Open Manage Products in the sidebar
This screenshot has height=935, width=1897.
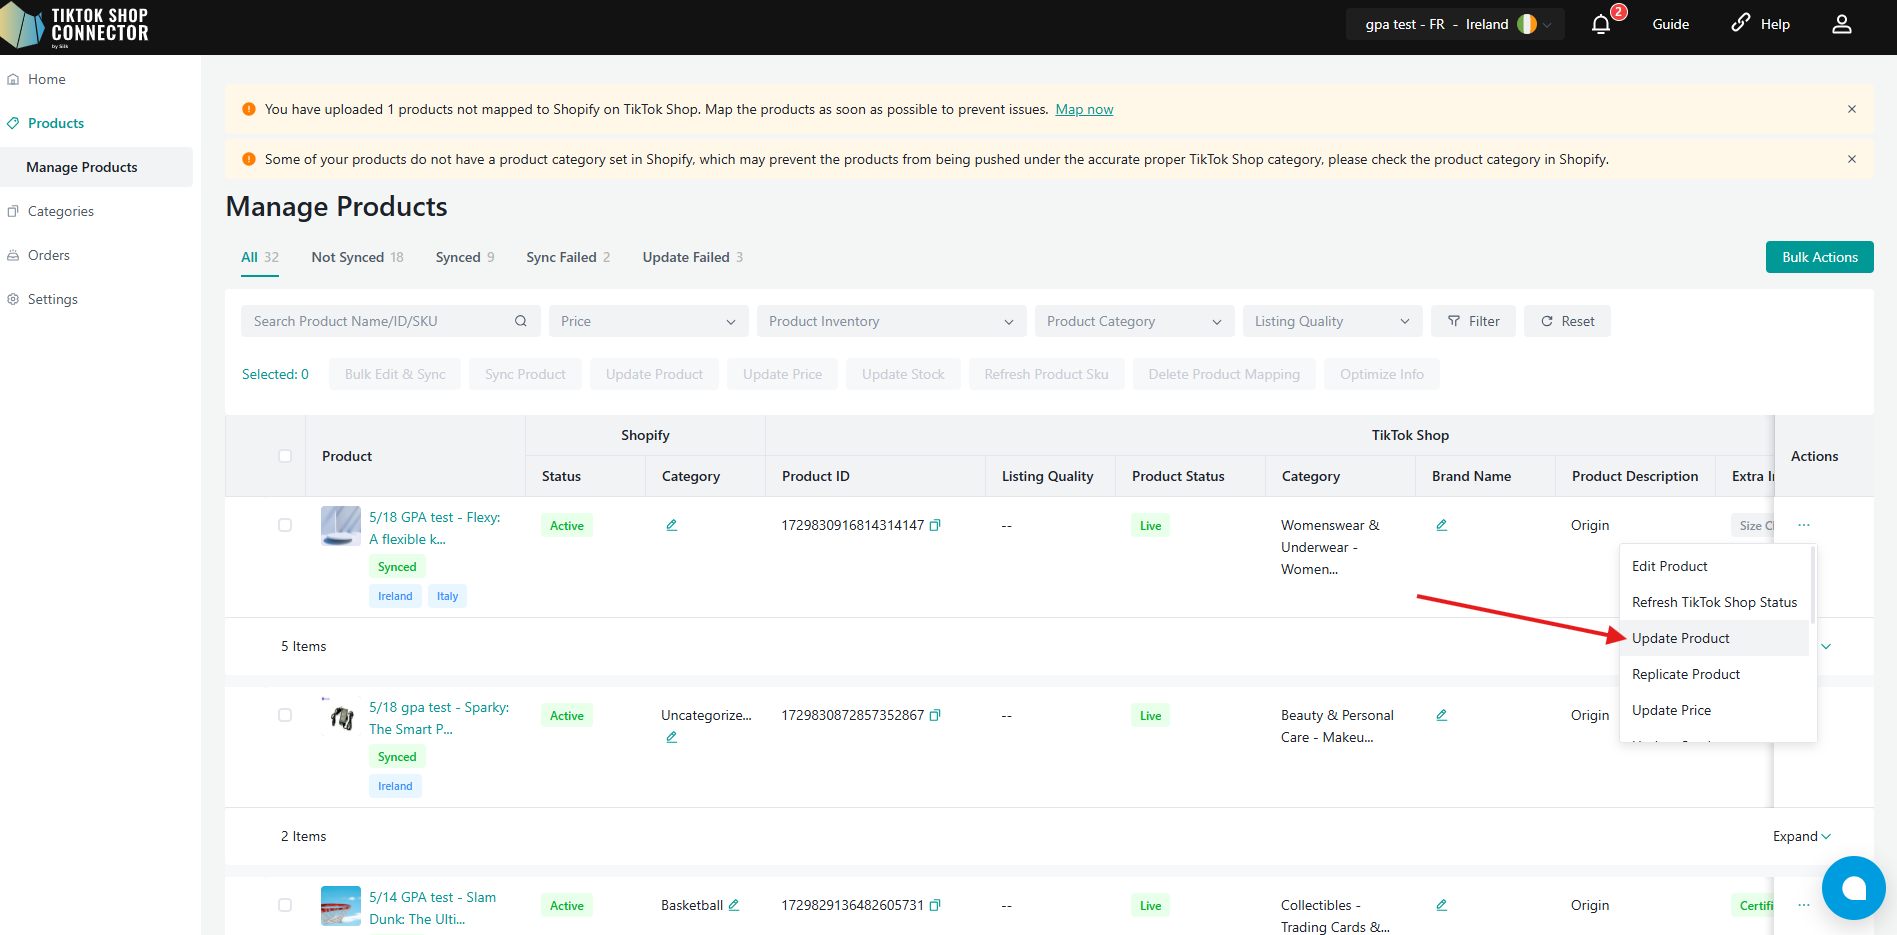(96, 167)
